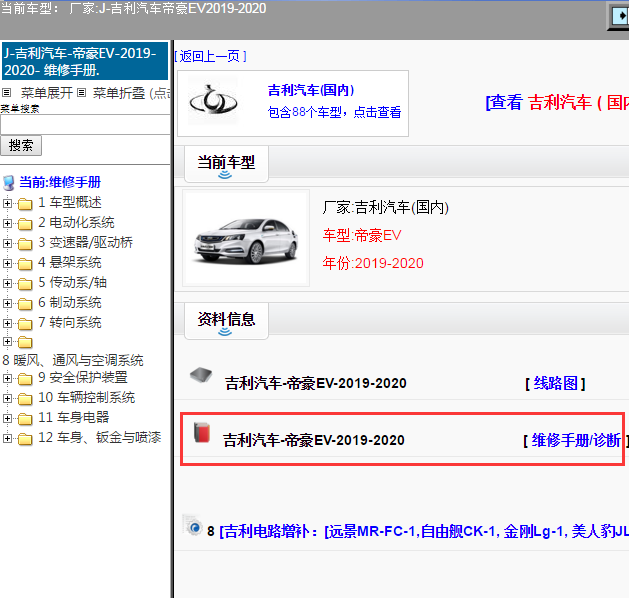Click the 返回上一页 link
629x598 pixels.
point(210,56)
